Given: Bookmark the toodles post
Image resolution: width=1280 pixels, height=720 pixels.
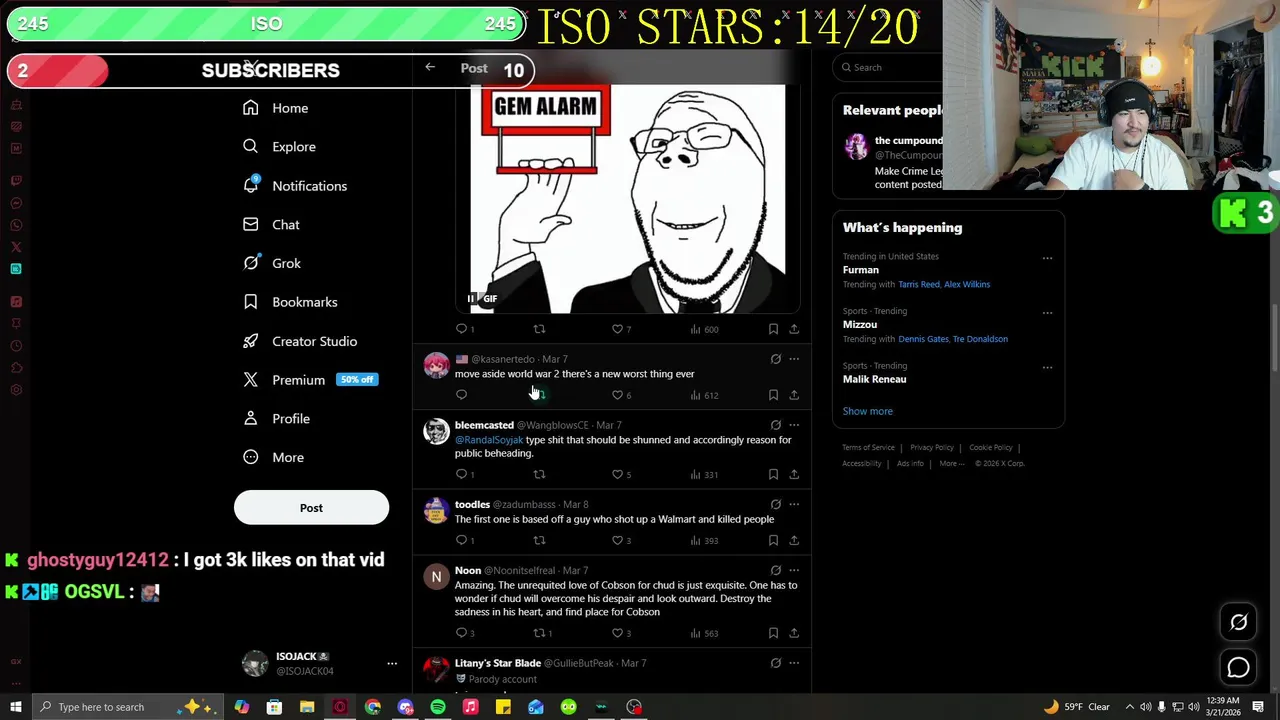Looking at the screenshot, I should (x=773, y=540).
